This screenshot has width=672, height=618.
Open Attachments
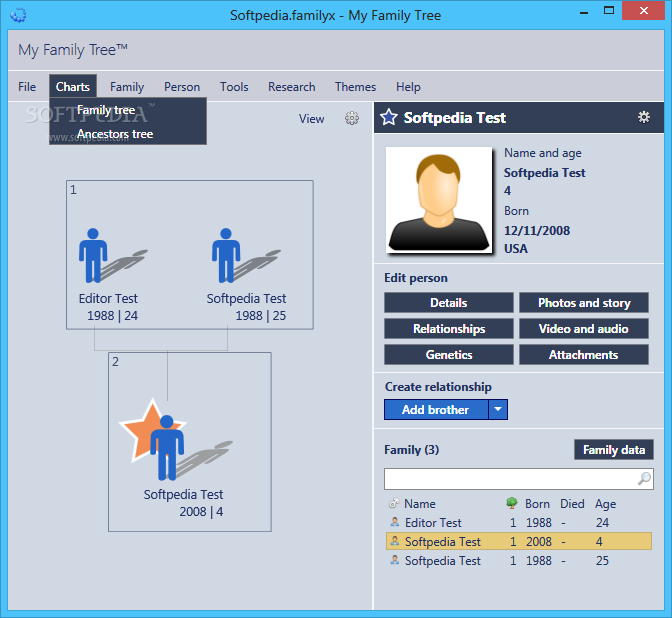pos(584,354)
